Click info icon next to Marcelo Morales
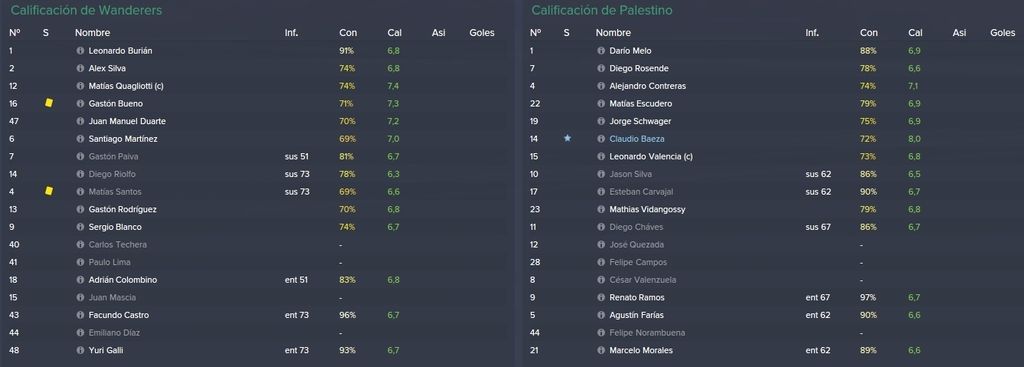1024x367 pixels. pos(601,350)
